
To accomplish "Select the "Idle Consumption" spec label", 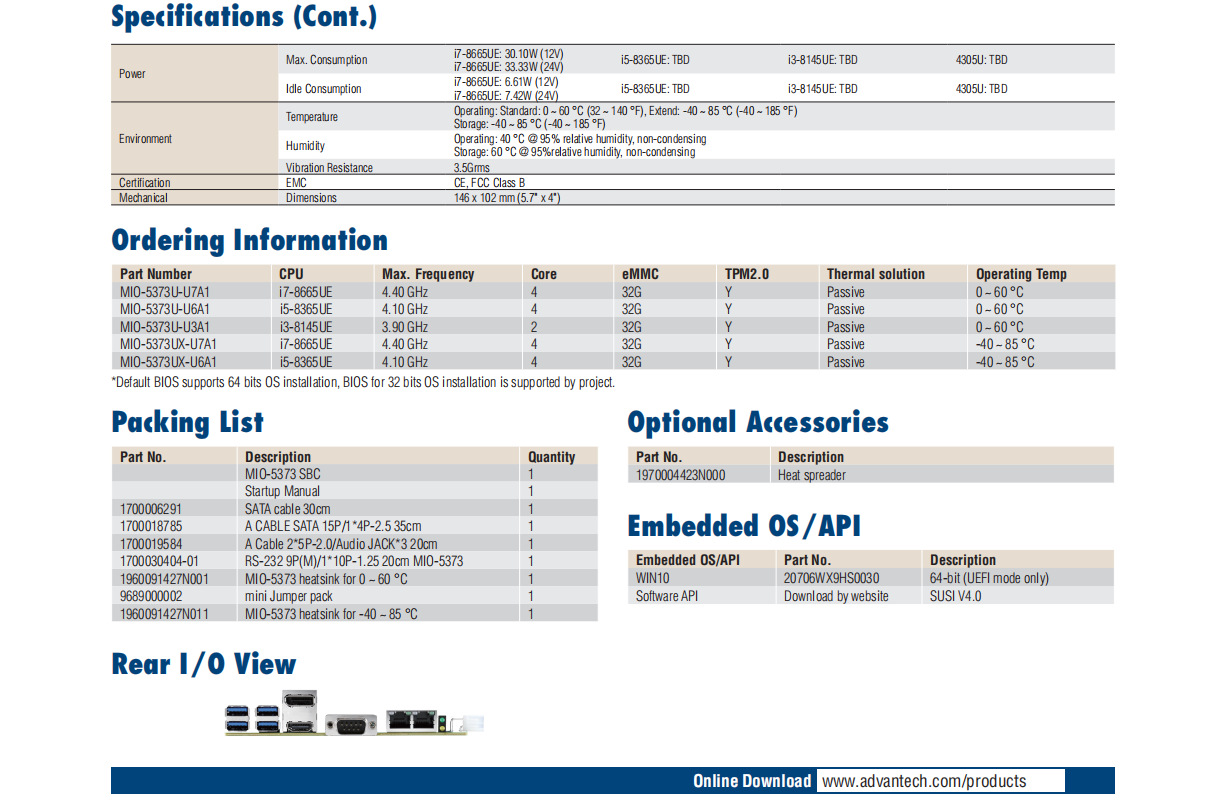I will tap(323, 89).
